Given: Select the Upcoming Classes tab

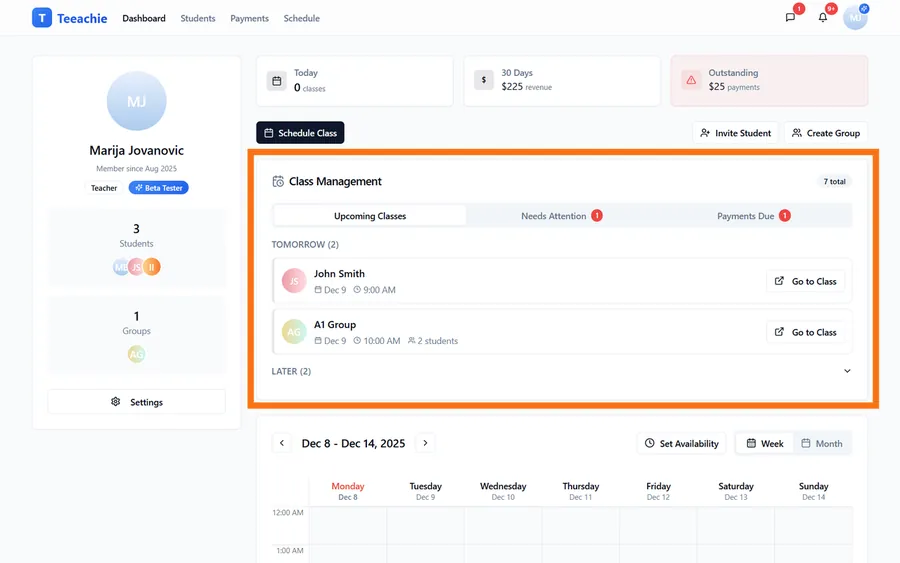Looking at the screenshot, I should pos(370,216).
